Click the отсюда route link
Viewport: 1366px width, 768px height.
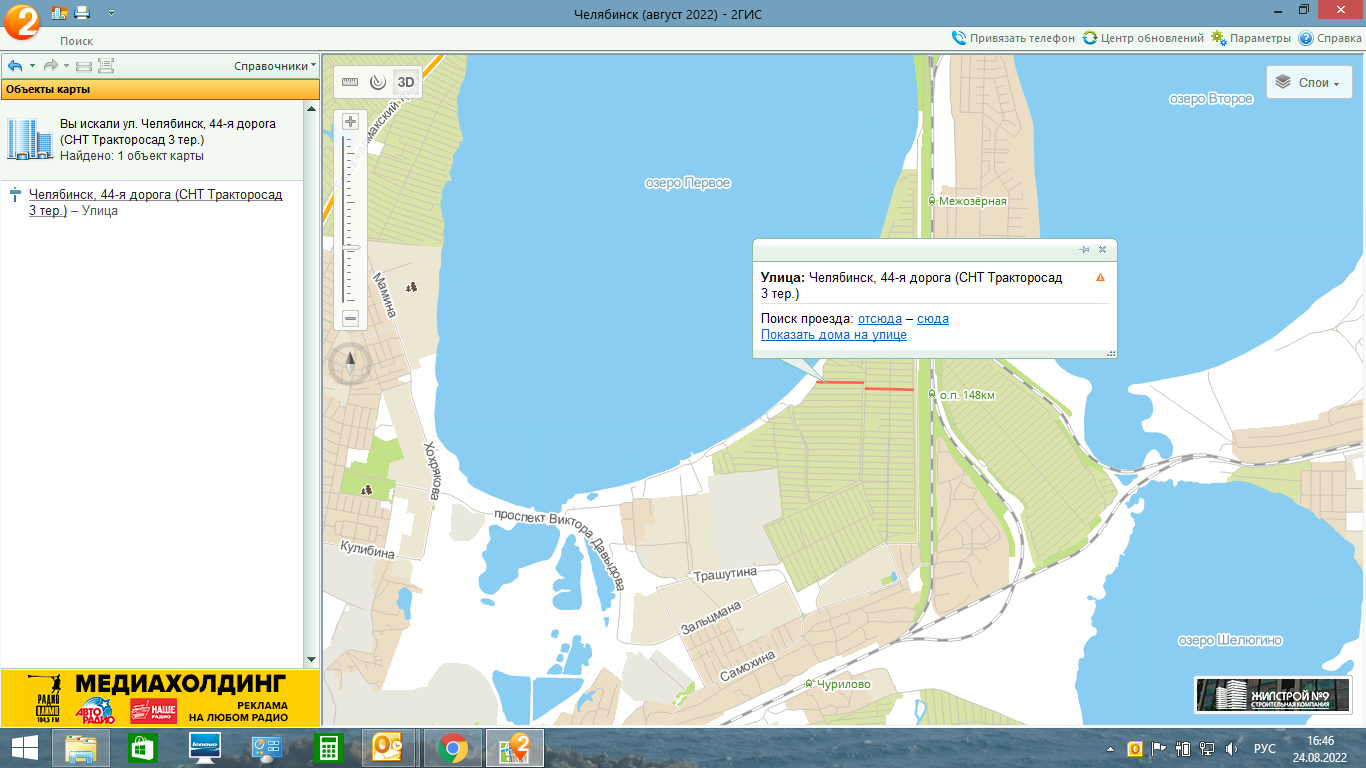pos(880,319)
